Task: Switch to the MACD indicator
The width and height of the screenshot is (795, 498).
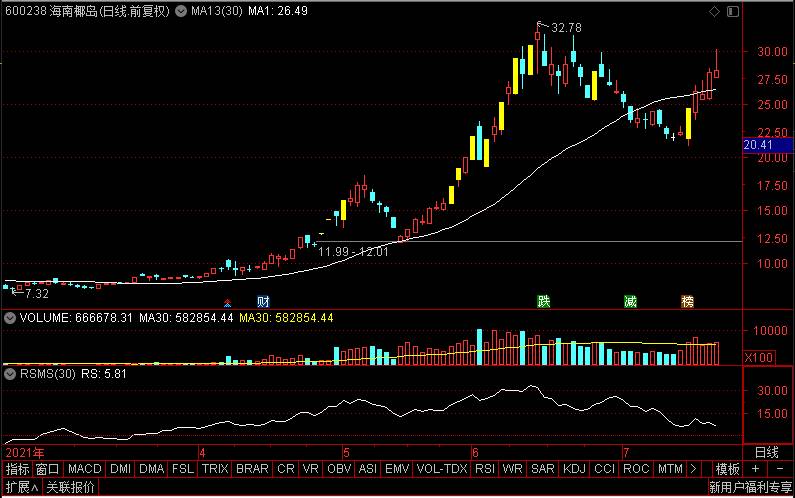Action: [x=85, y=469]
